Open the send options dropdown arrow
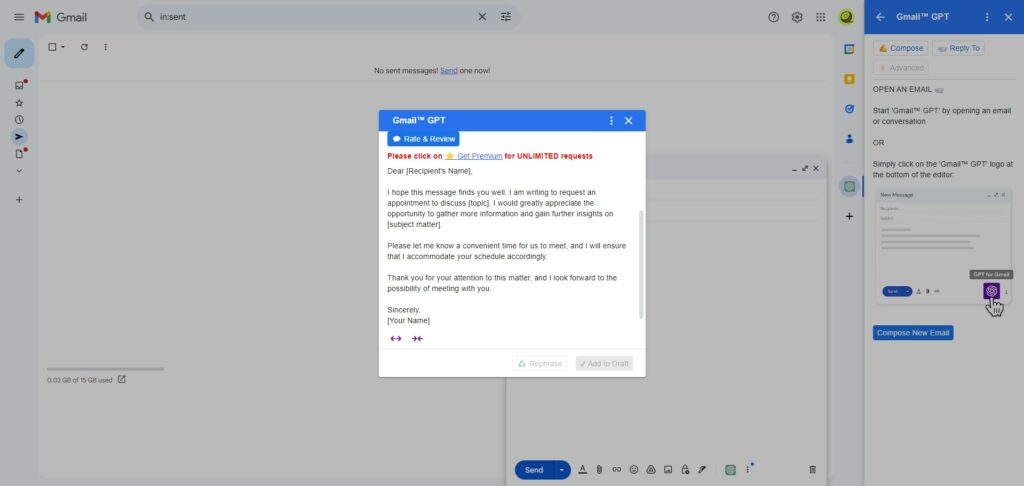1024x486 pixels. tap(562, 470)
